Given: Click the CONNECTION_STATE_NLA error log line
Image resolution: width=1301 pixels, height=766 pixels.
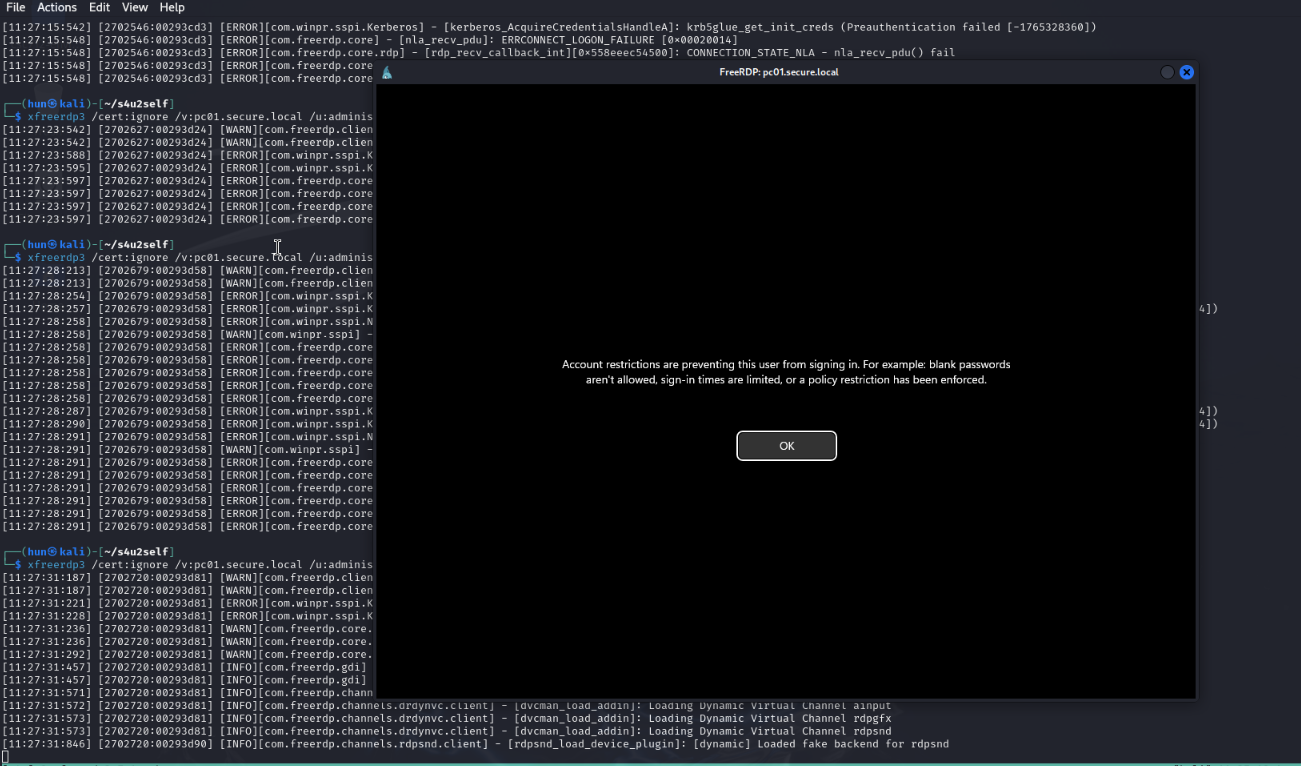Looking at the screenshot, I should (x=600, y=53).
